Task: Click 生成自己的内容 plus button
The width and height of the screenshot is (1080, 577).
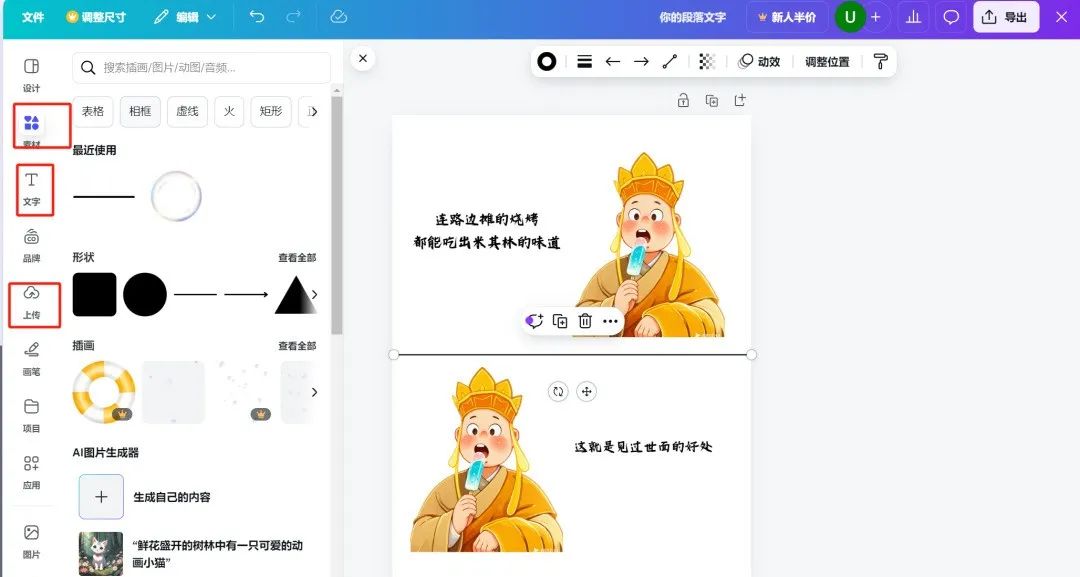Action: pyautogui.click(x=101, y=496)
